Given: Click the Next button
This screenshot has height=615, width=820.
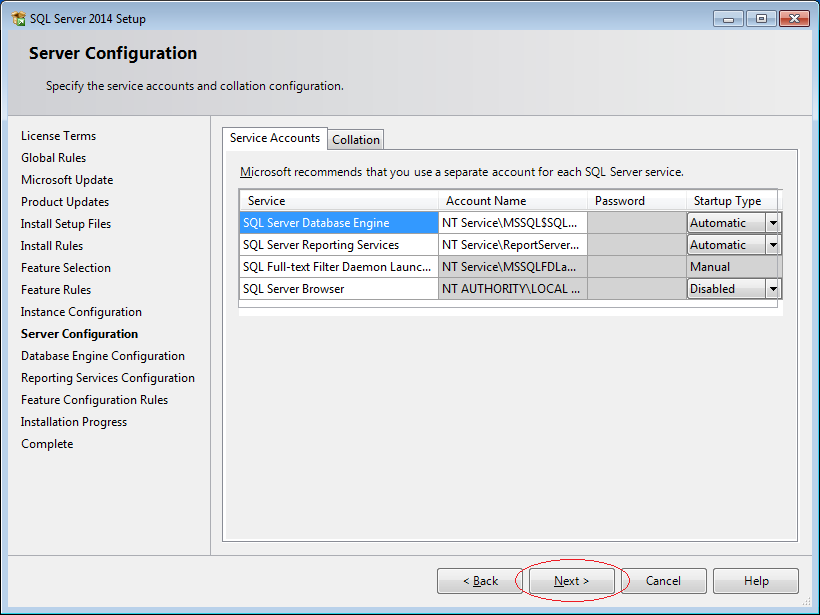Looking at the screenshot, I should 572,581.
